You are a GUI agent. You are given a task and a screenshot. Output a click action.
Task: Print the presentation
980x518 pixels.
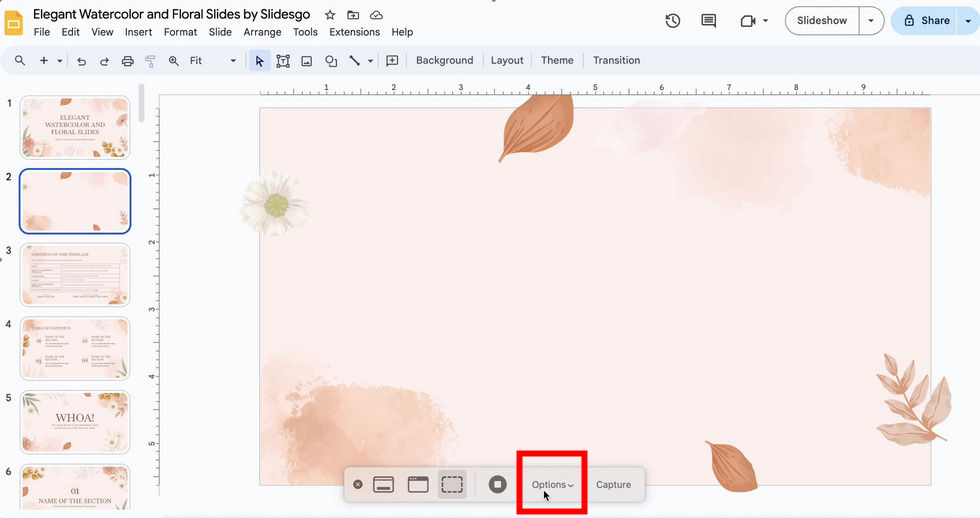[128, 61]
